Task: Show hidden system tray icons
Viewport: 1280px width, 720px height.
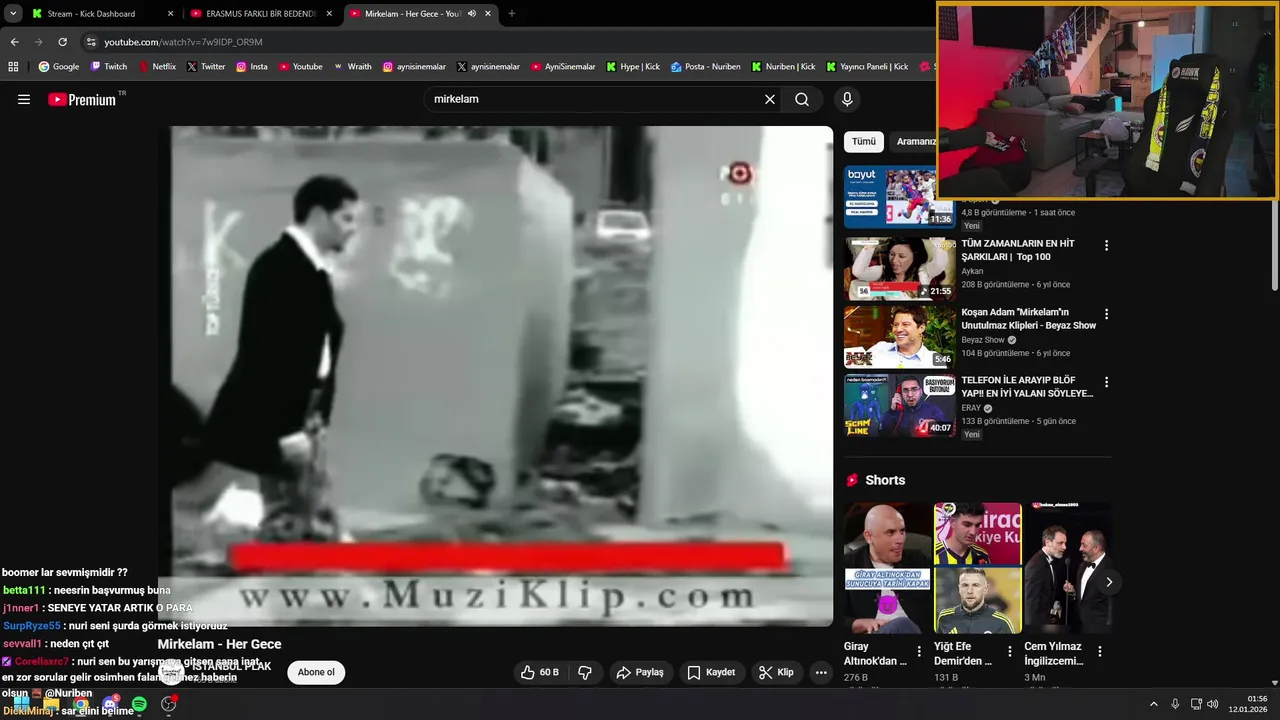Action: click(x=1153, y=704)
